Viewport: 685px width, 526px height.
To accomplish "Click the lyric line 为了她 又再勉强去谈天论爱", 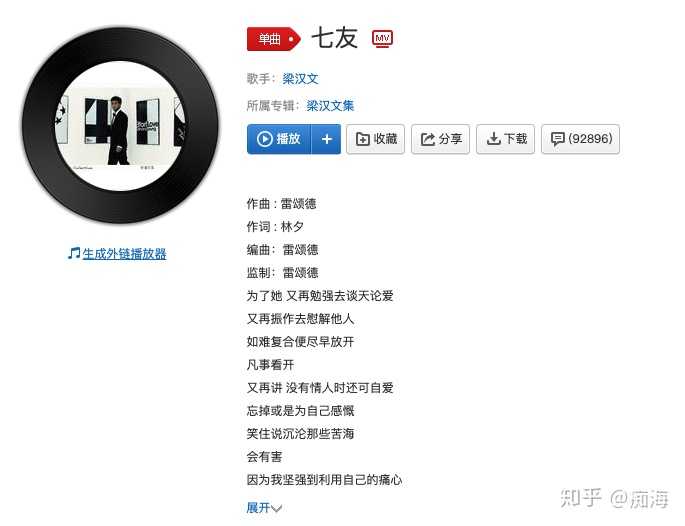I will pyautogui.click(x=320, y=296).
